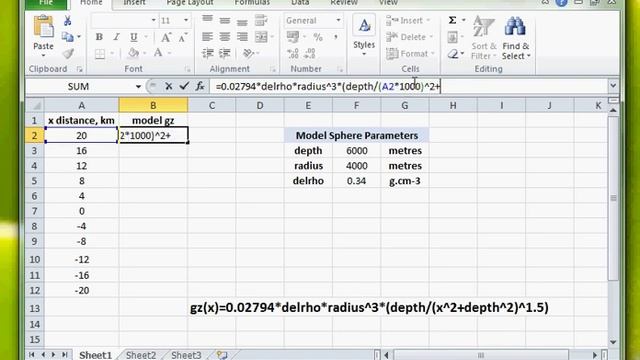
Task: Toggle Align Text Left
Action: (x=207, y=37)
